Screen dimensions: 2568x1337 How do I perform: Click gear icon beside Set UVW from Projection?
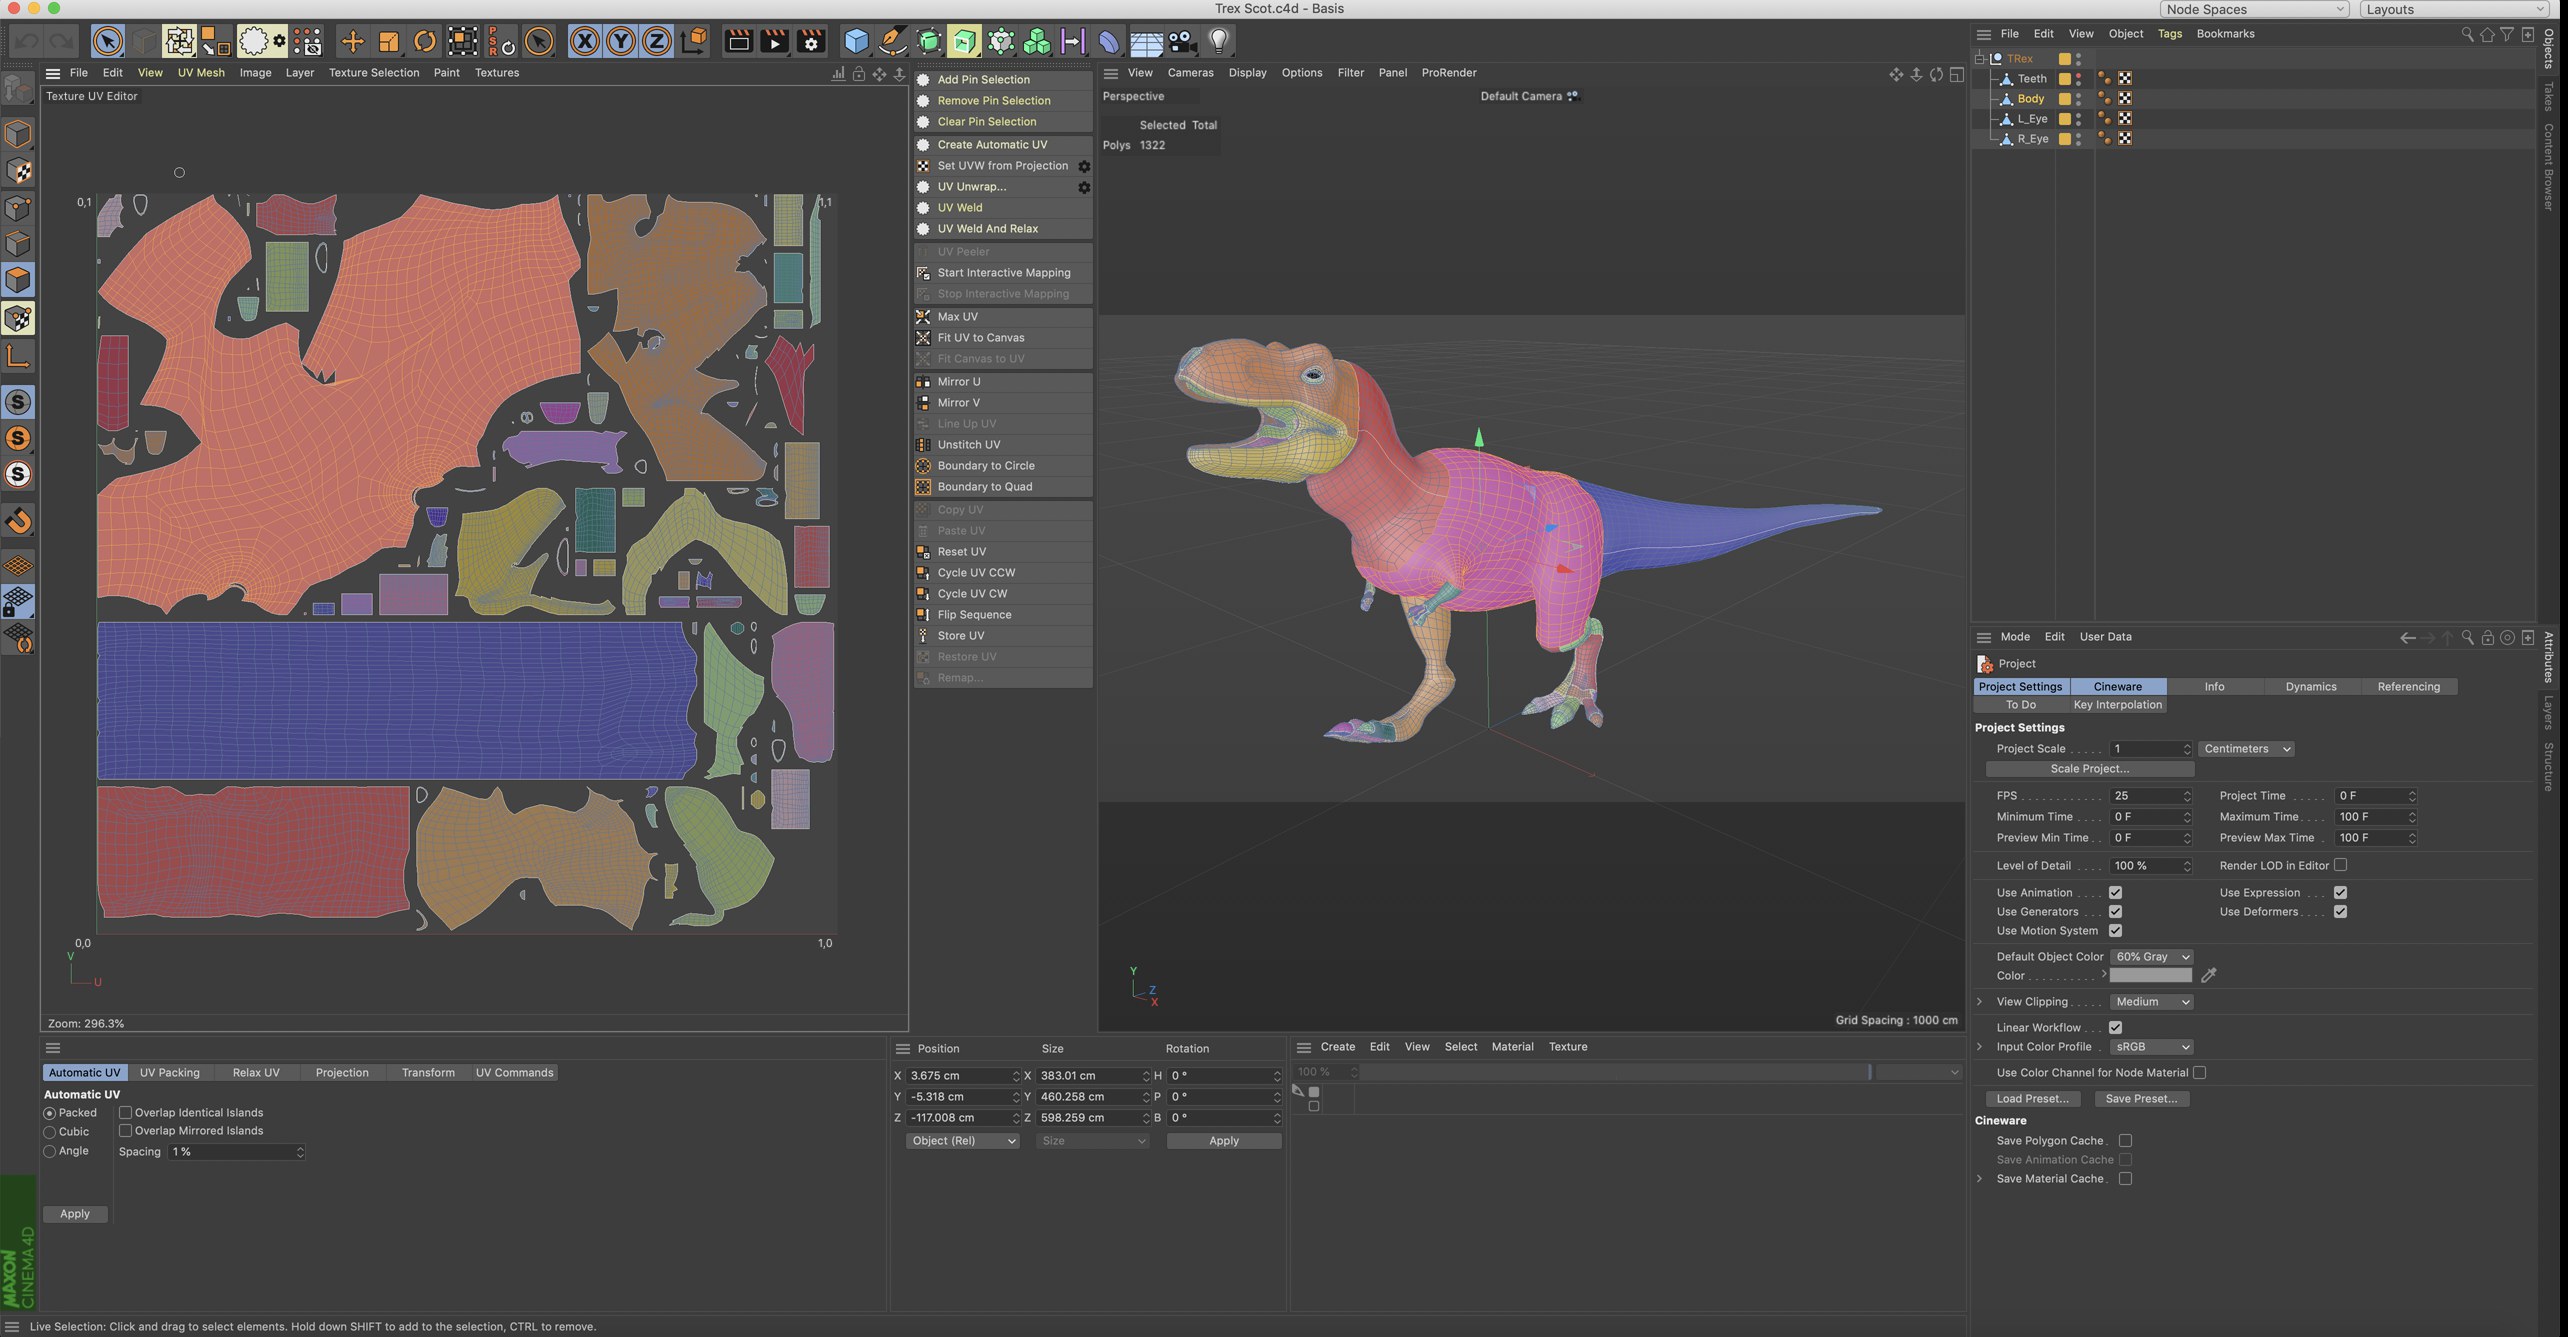pyautogui.click(x=1083, y=166)
